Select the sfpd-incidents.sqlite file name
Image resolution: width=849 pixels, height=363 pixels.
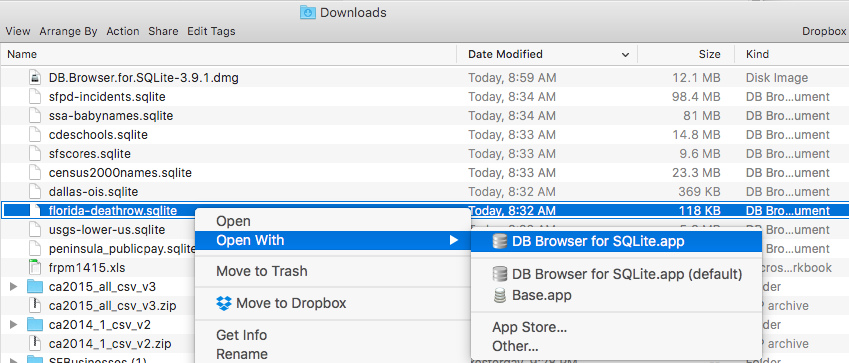pyautogui.click(x=107, y=97)
